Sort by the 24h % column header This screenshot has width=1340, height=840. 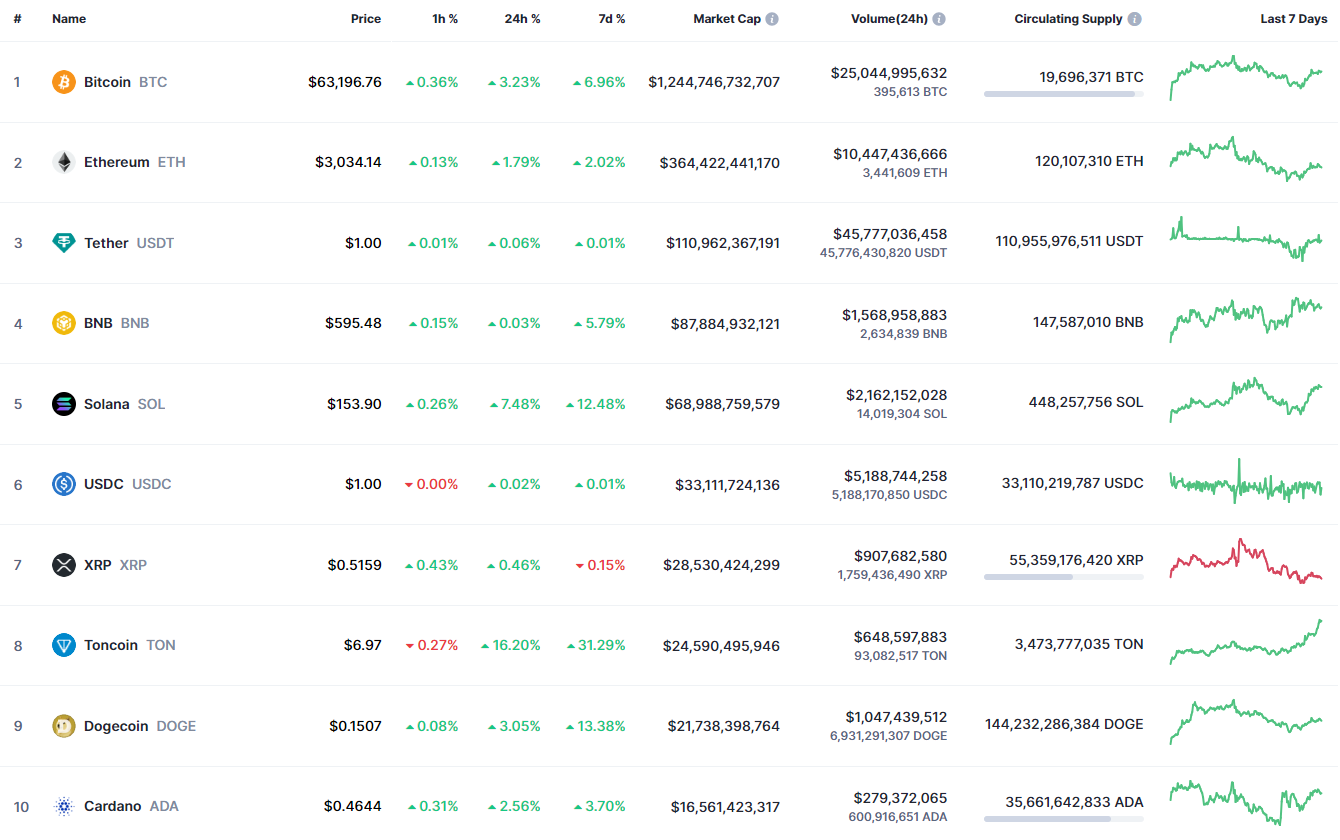(522, 19)
